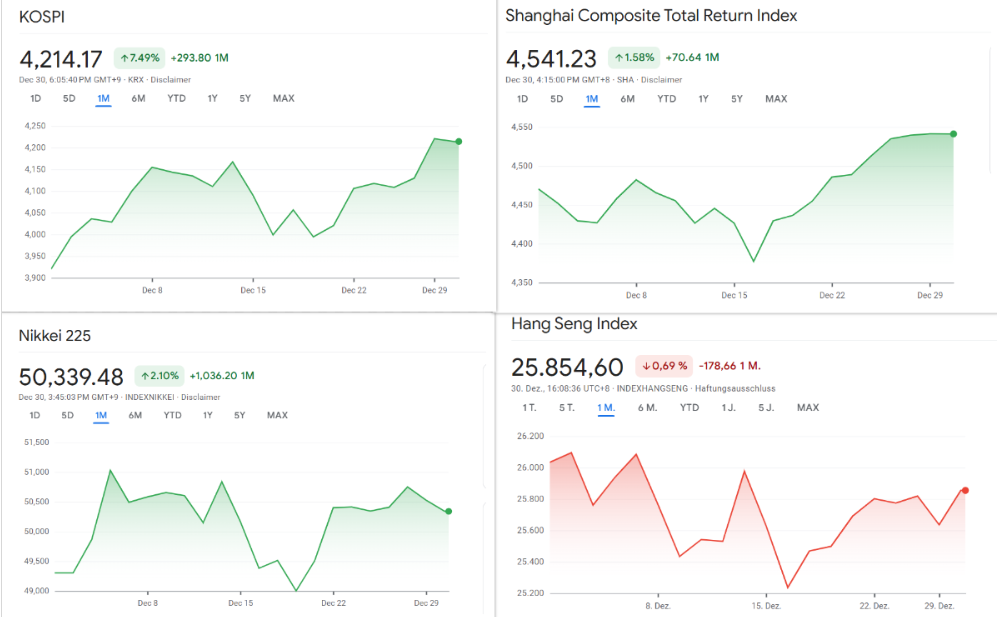
Task: Click the Nikkei 225 2.10% up-arrow badge
Action: pyautogui.click(x=159, y=376)
